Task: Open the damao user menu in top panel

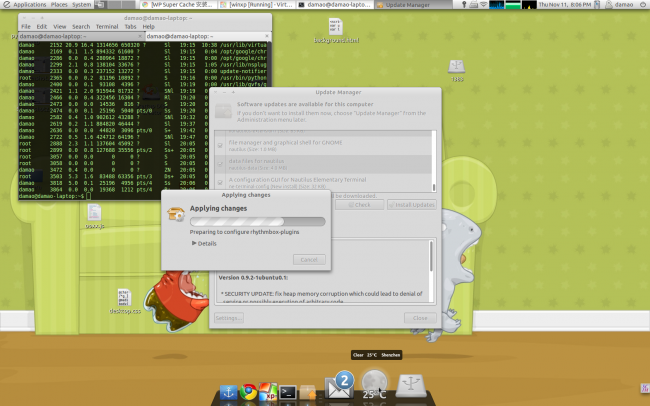Action: click(619, 5)
